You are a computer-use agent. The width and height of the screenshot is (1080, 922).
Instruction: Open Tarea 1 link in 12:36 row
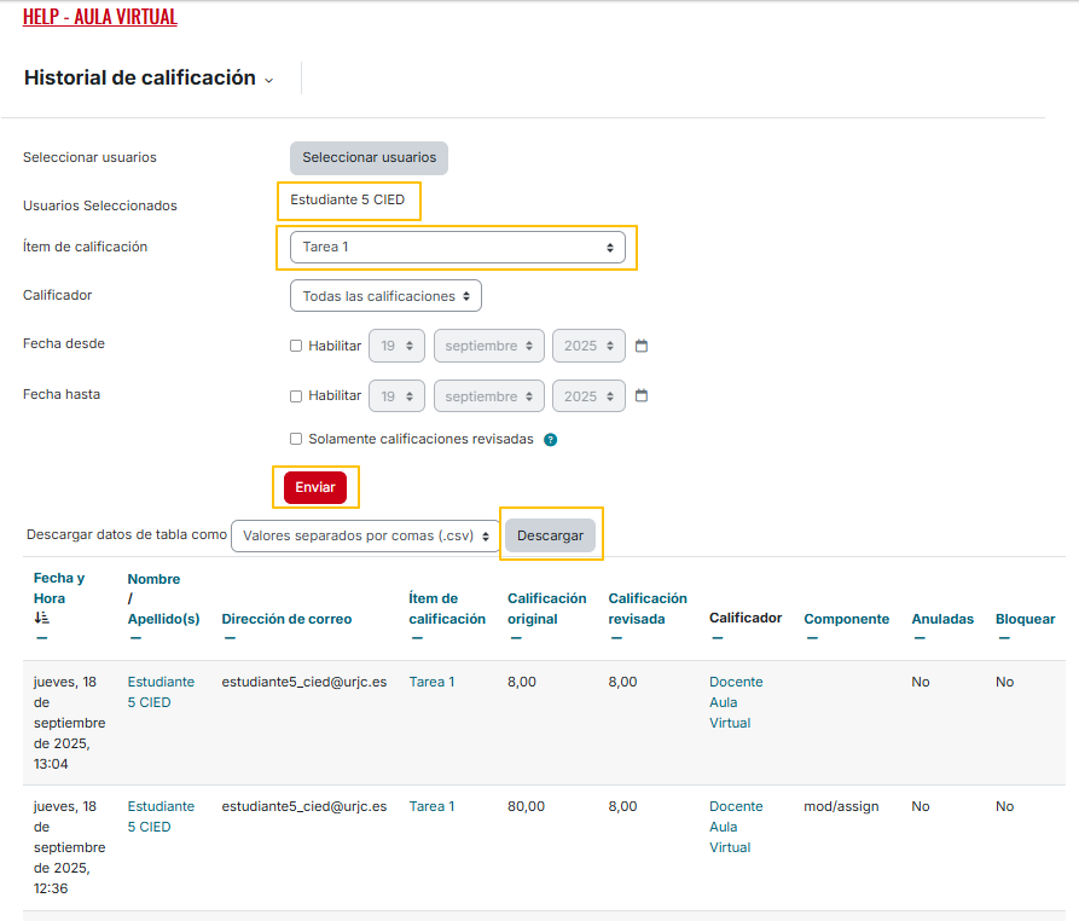tap(432, 806)
